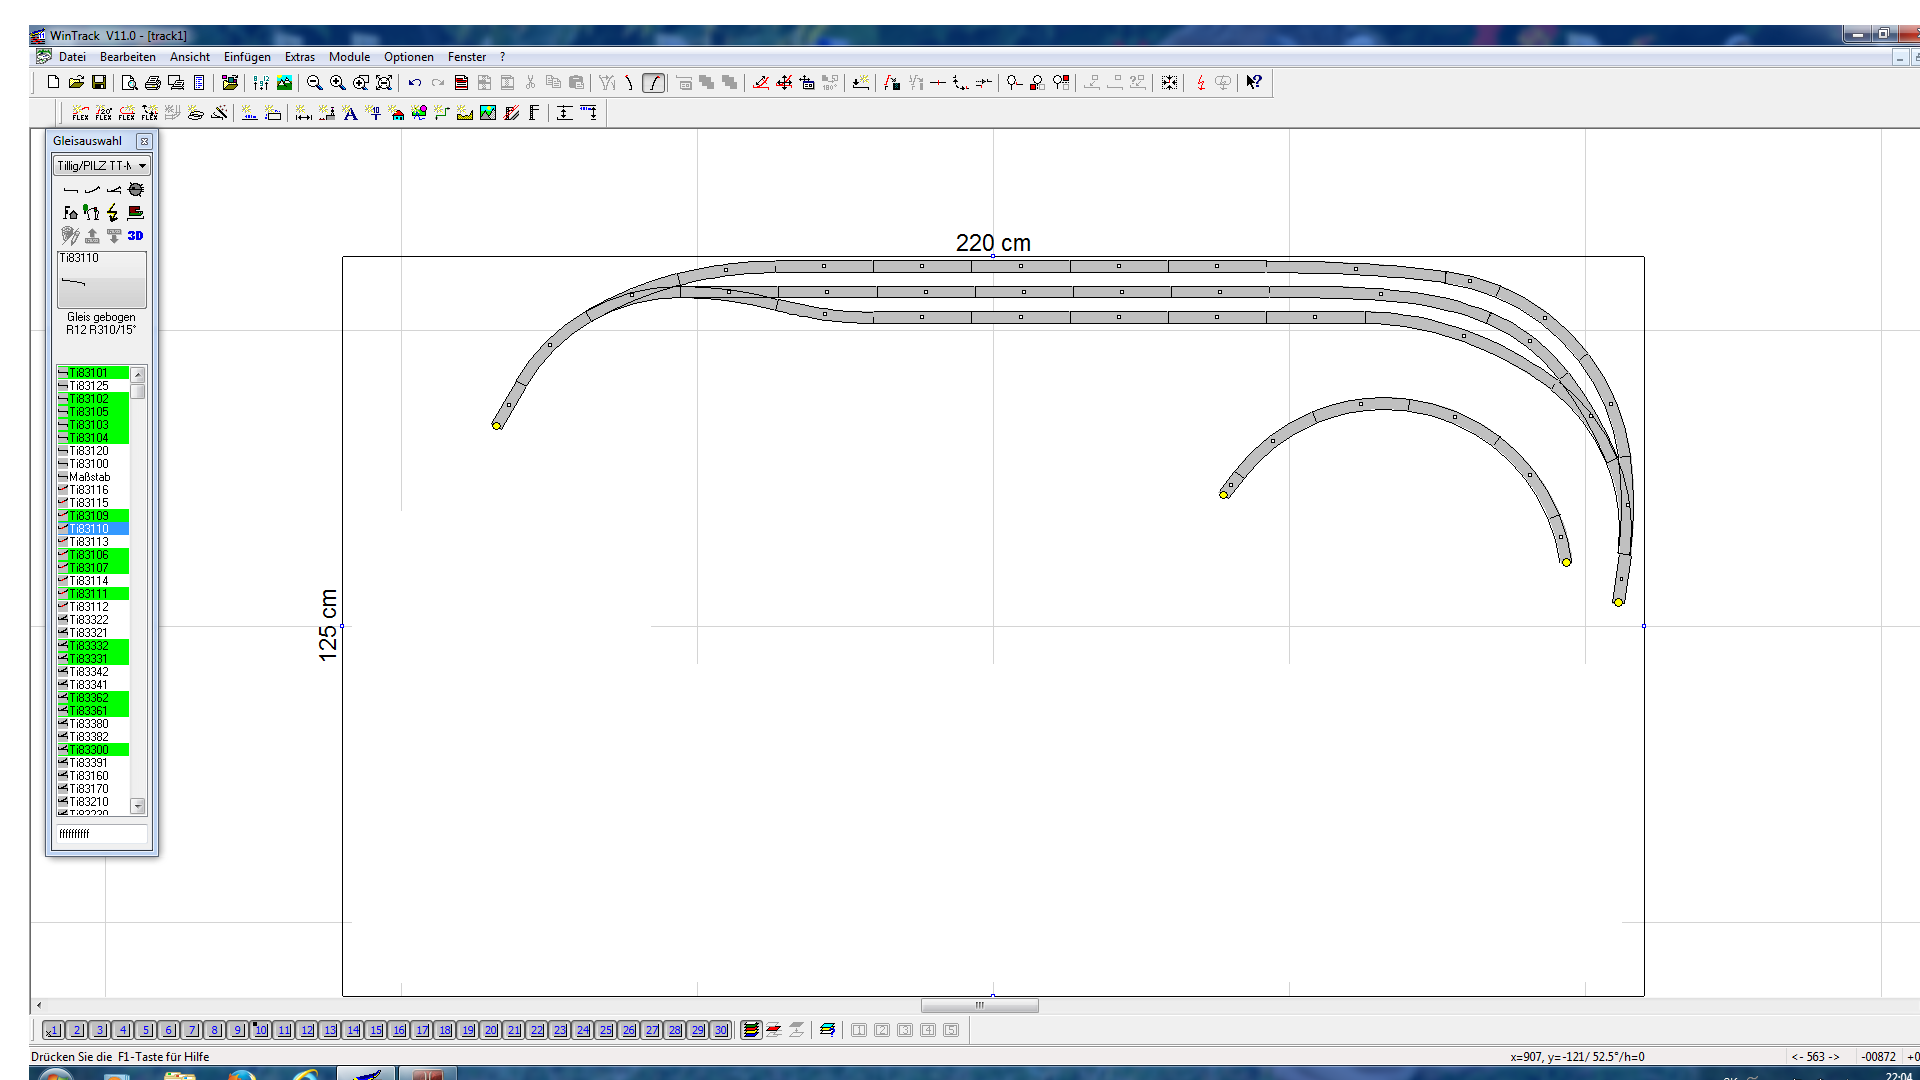Select track Ti83125 in the list
The height and width of the screenshot is (1080, 1920).
(x=89, y=386)
